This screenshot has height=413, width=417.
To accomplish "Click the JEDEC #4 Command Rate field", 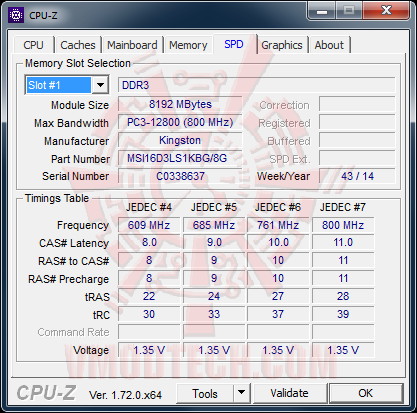I will pos(149,332).
